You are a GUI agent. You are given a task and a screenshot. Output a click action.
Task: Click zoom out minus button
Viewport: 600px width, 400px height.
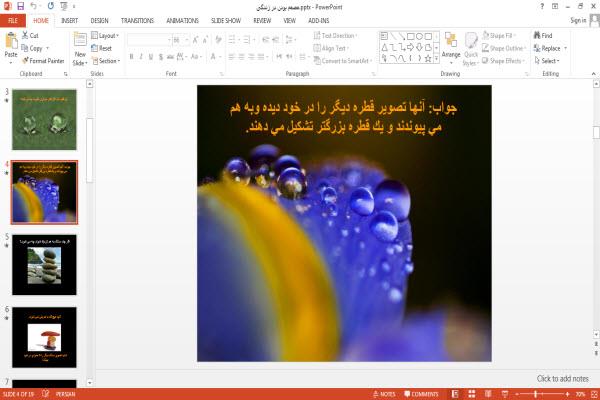(x=517, y=394)
